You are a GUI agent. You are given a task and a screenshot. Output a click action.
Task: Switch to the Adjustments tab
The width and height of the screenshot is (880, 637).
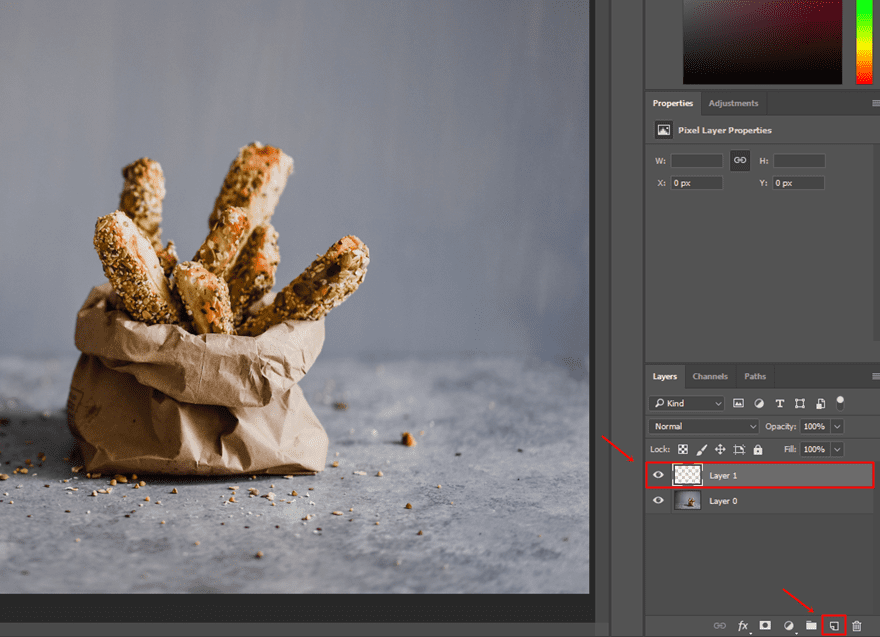click(x=733, y=103)
